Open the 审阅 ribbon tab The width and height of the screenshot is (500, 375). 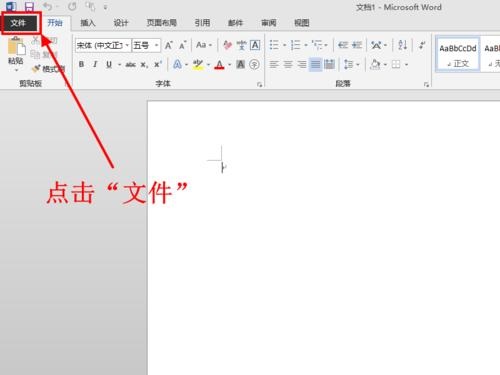coord(269,23)
